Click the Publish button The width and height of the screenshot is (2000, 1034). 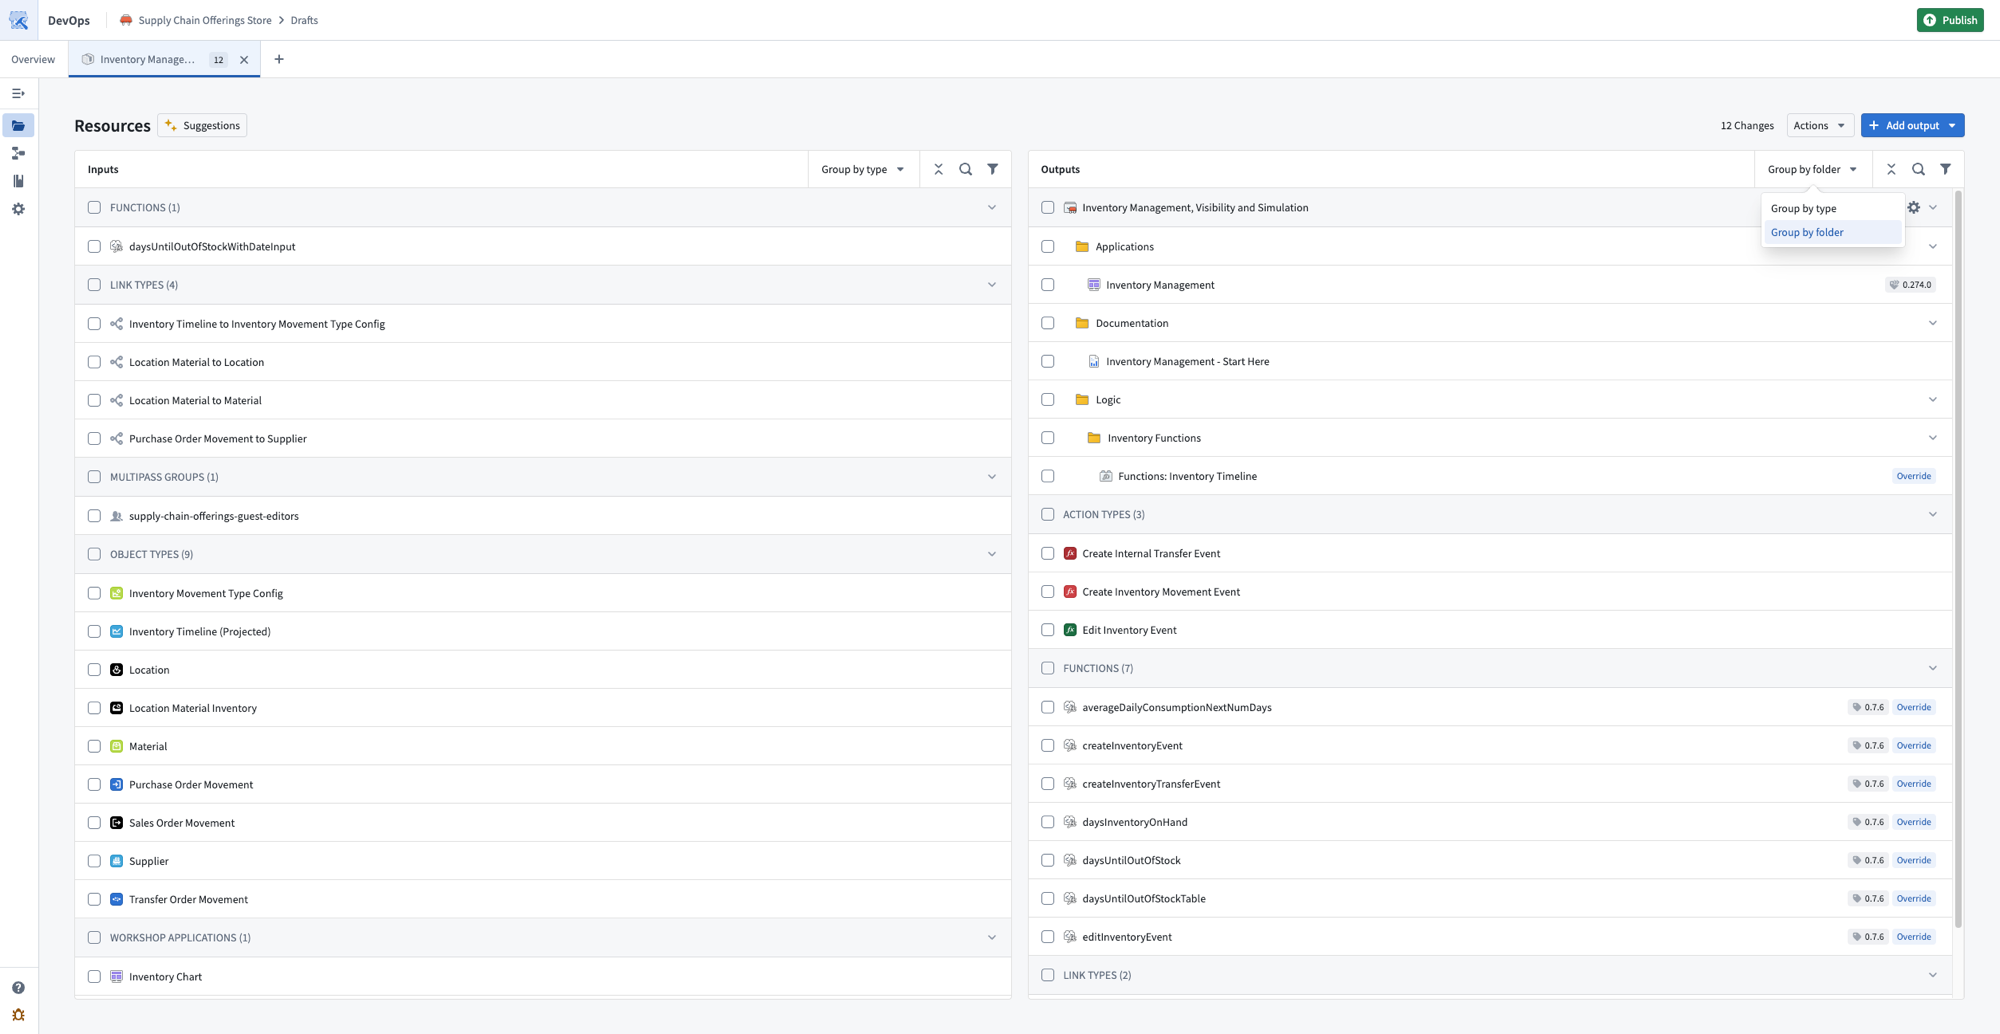pyautogui.click(x=1949, y=20)
